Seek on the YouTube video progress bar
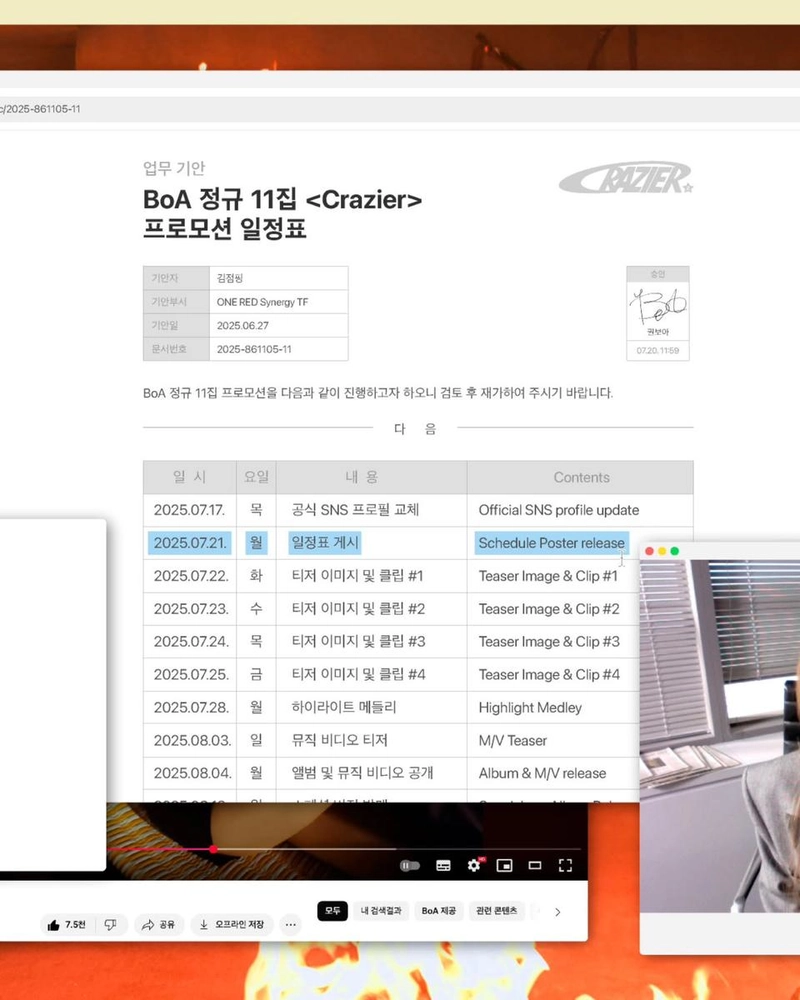 pyautogui.click(x=344, y=849)
